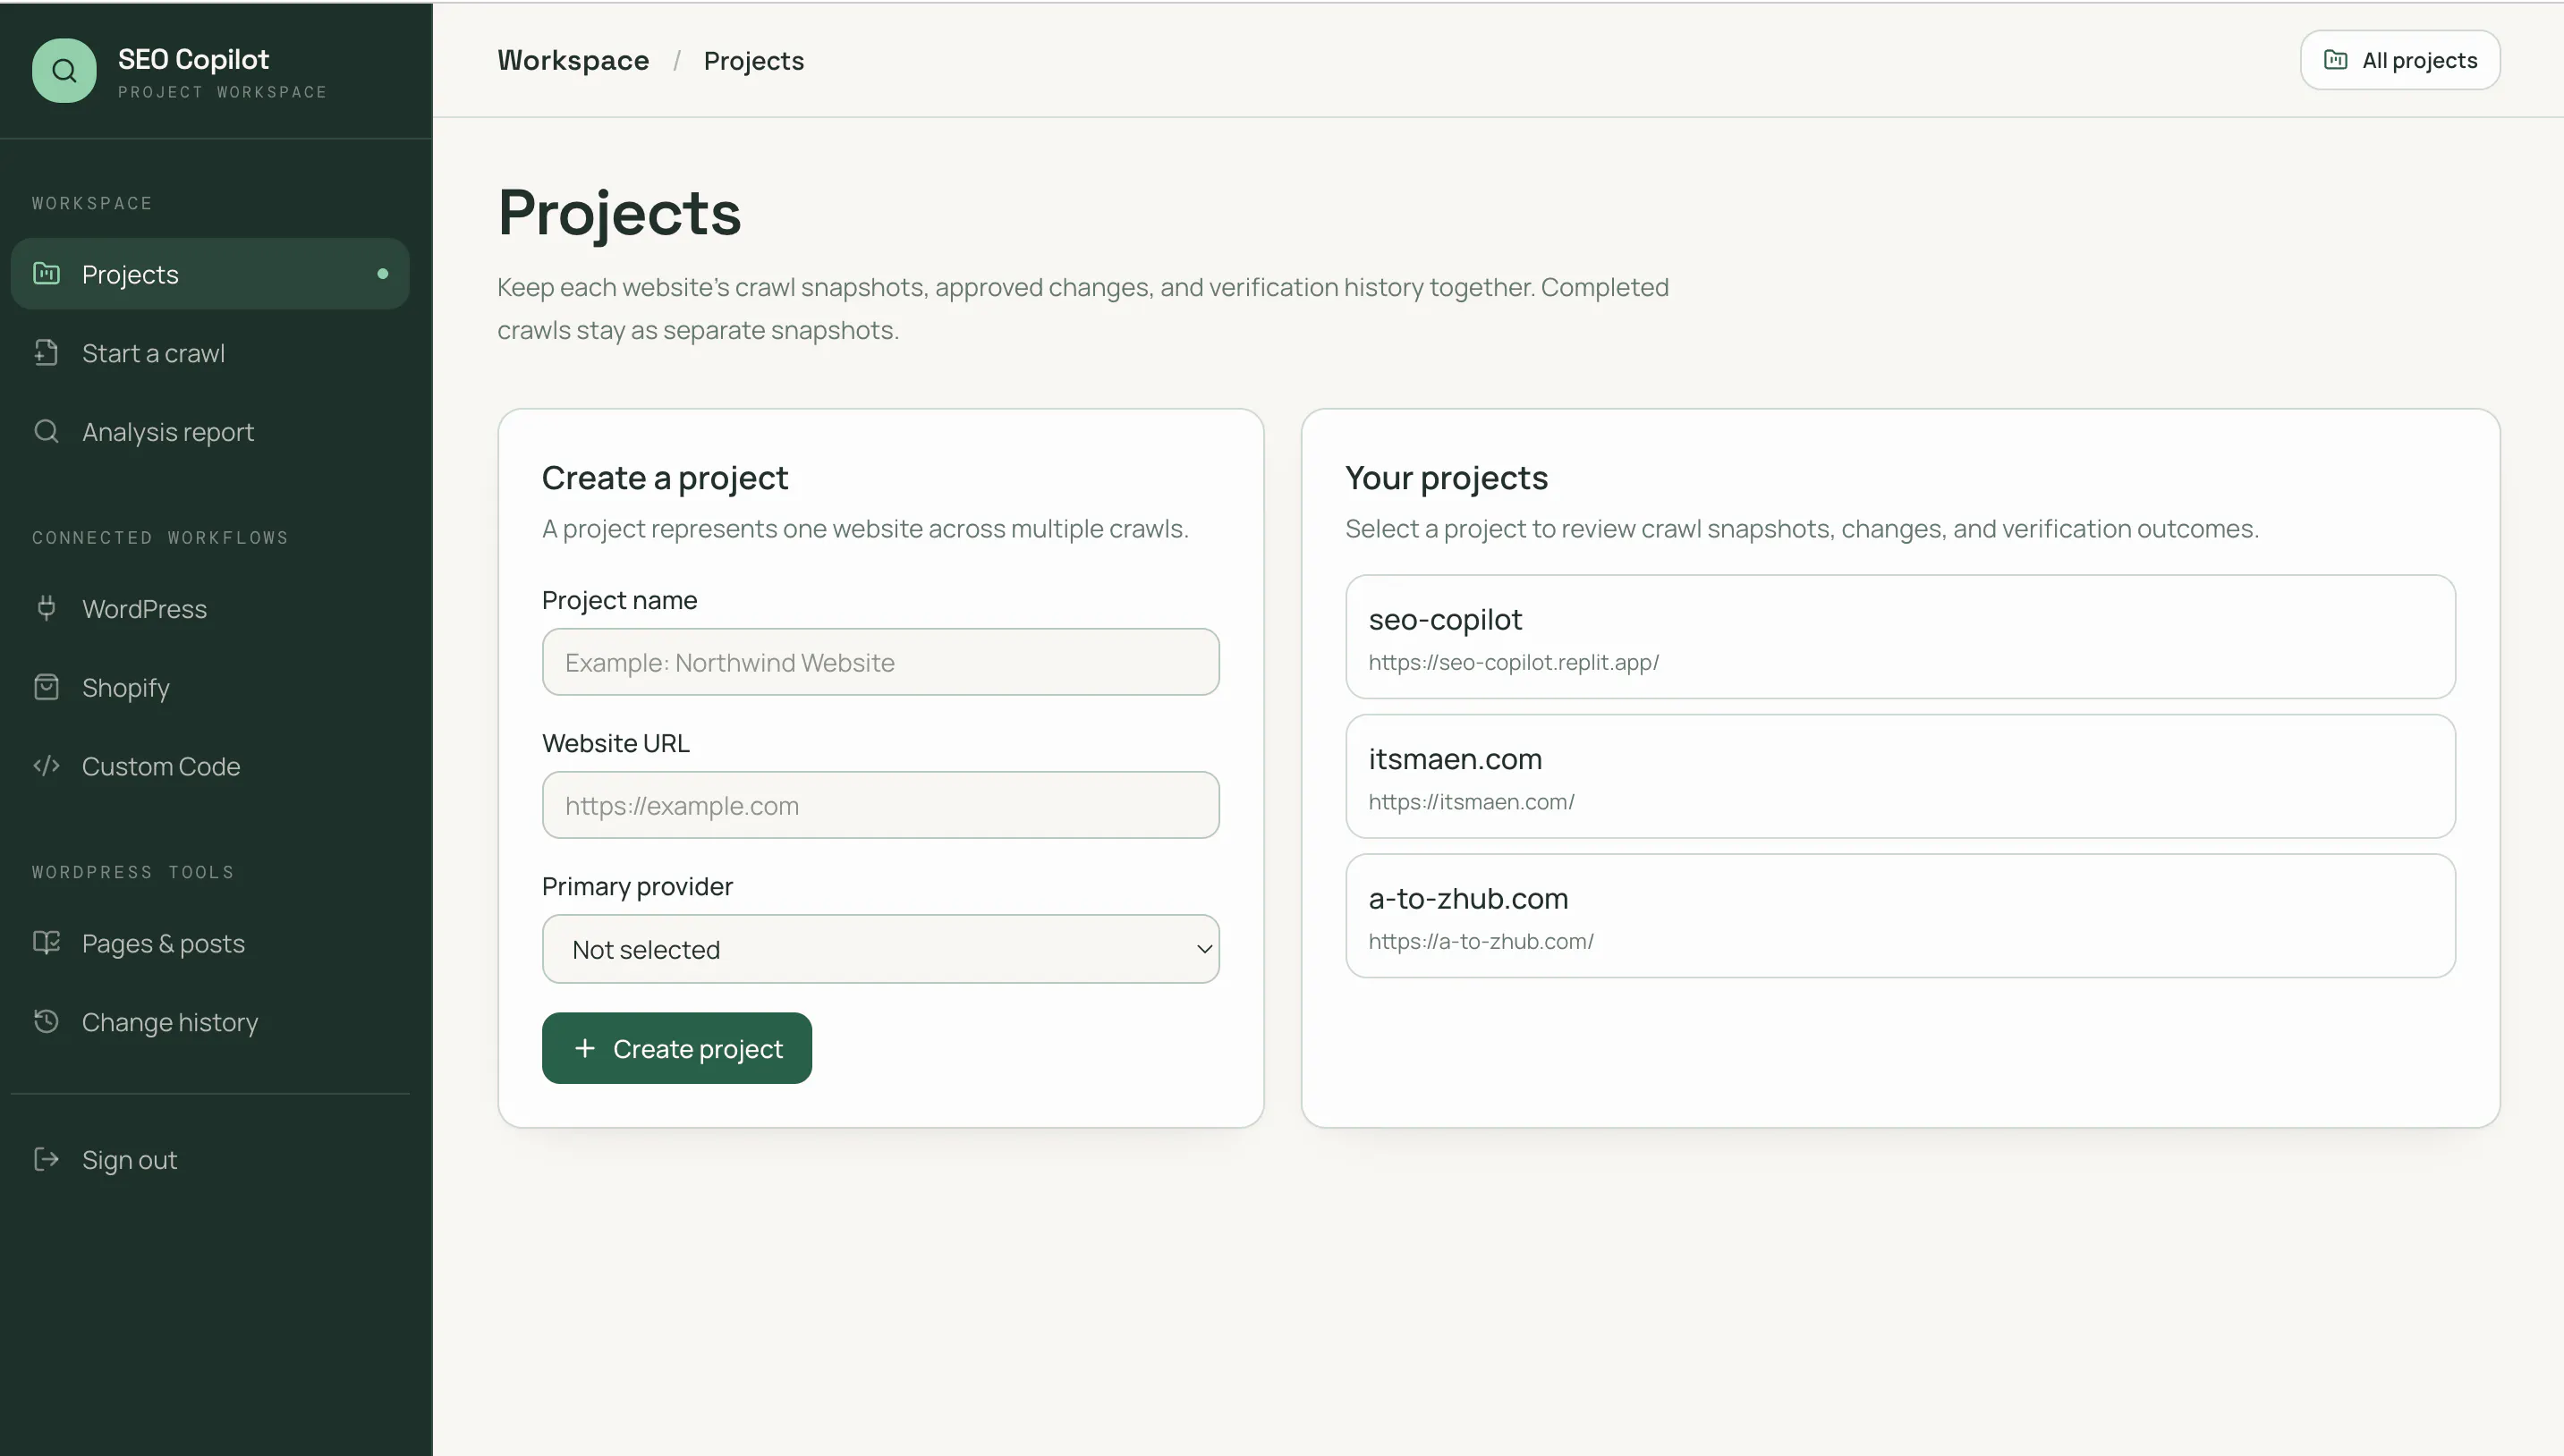
Task: Click the SEO Copilot title text
Action: 193,59
